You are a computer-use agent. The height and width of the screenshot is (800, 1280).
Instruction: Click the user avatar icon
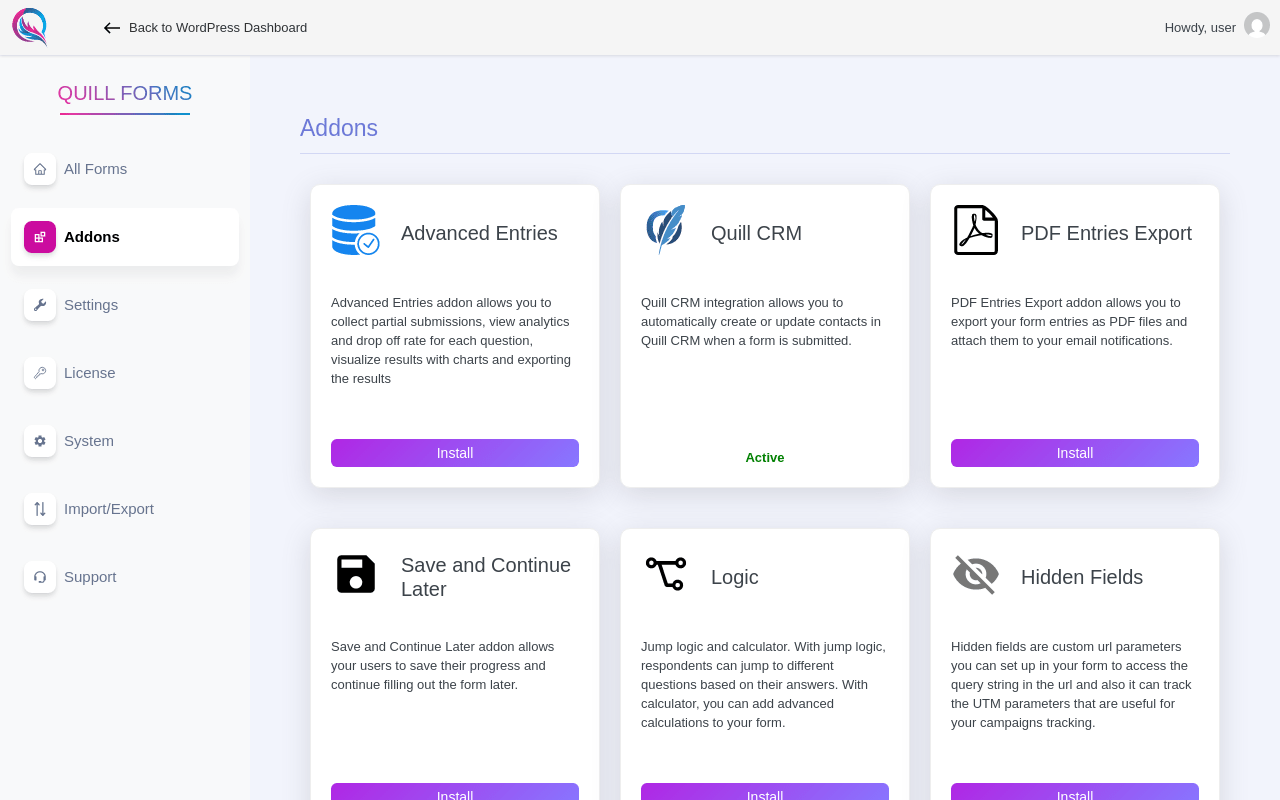click(1257, 26)
